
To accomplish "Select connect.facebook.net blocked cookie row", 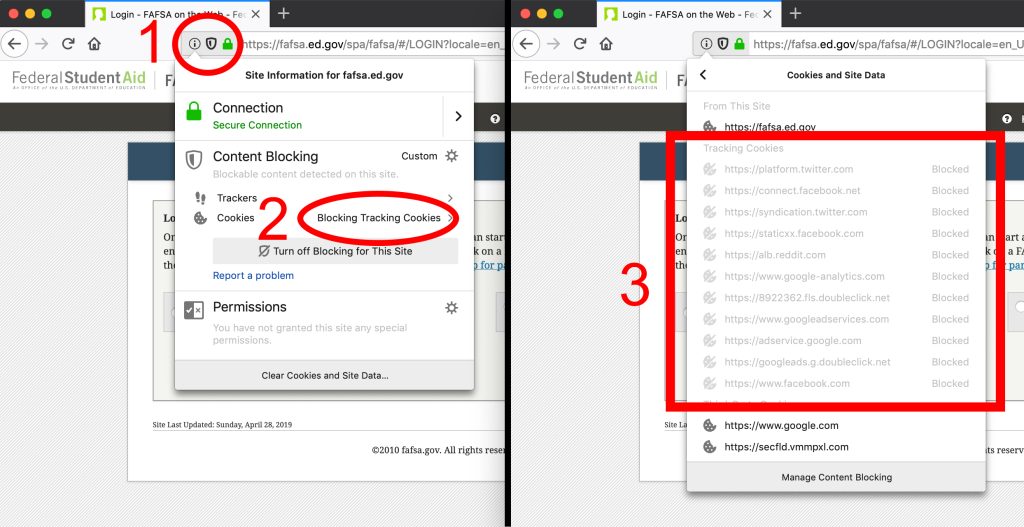I will pos(836,191).
